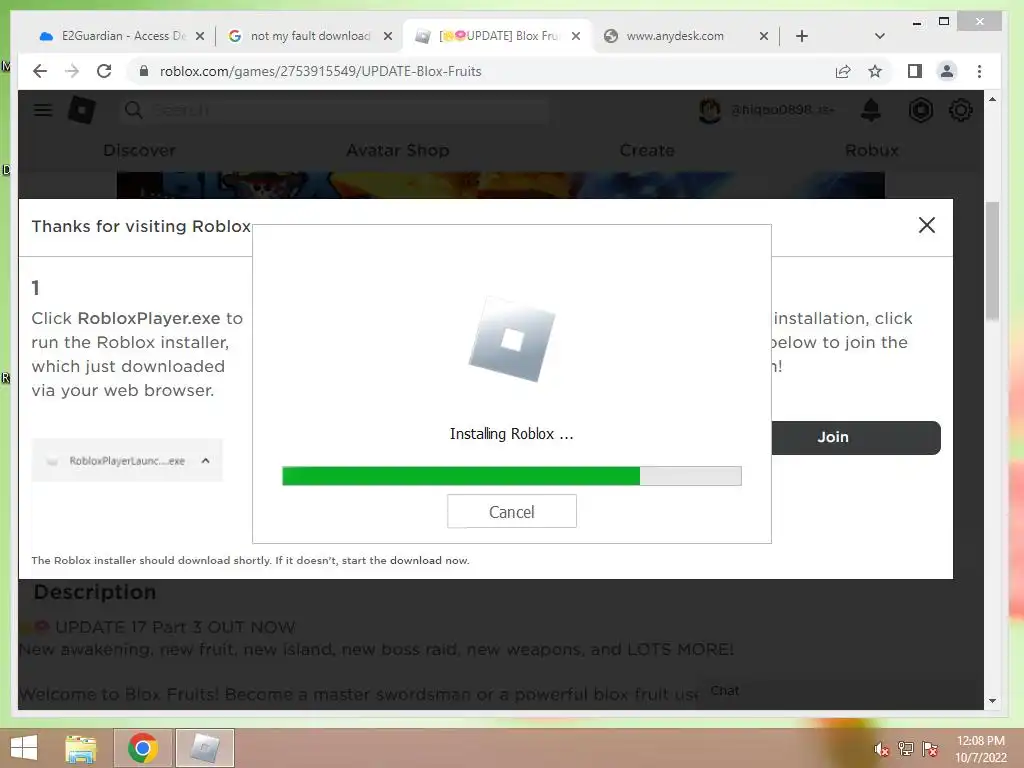Open File Explorer from the taskbar
This screenshot has height=768, width=1024.
[81, 748]
